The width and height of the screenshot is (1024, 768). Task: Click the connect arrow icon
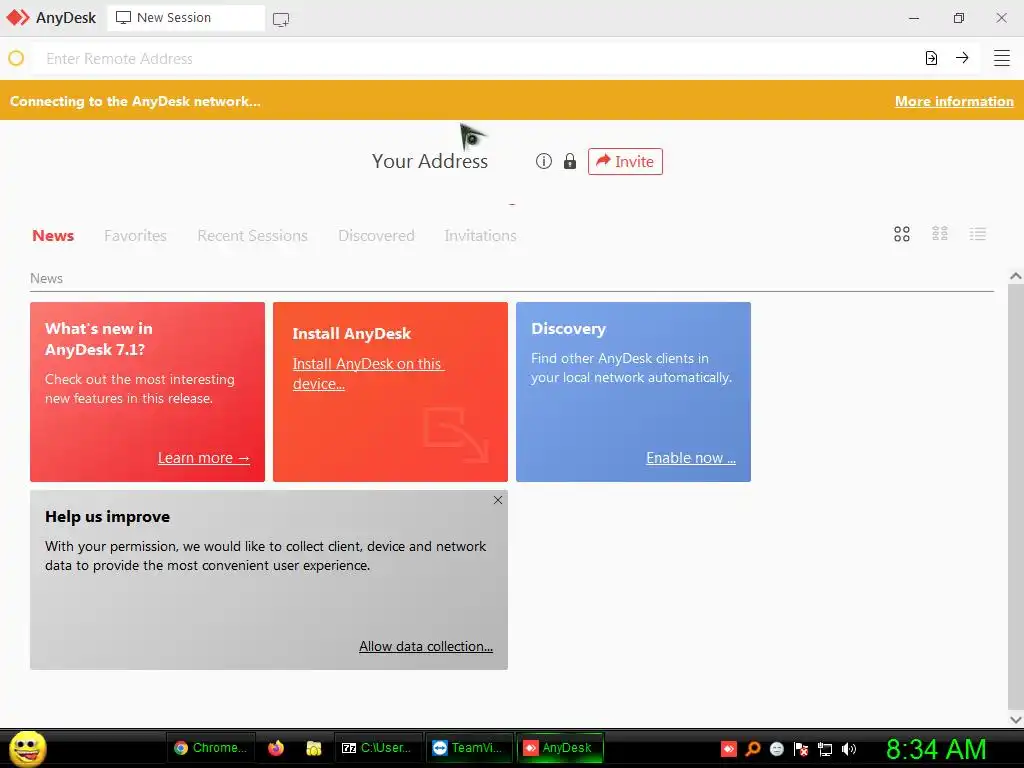[x=962, y=58]
